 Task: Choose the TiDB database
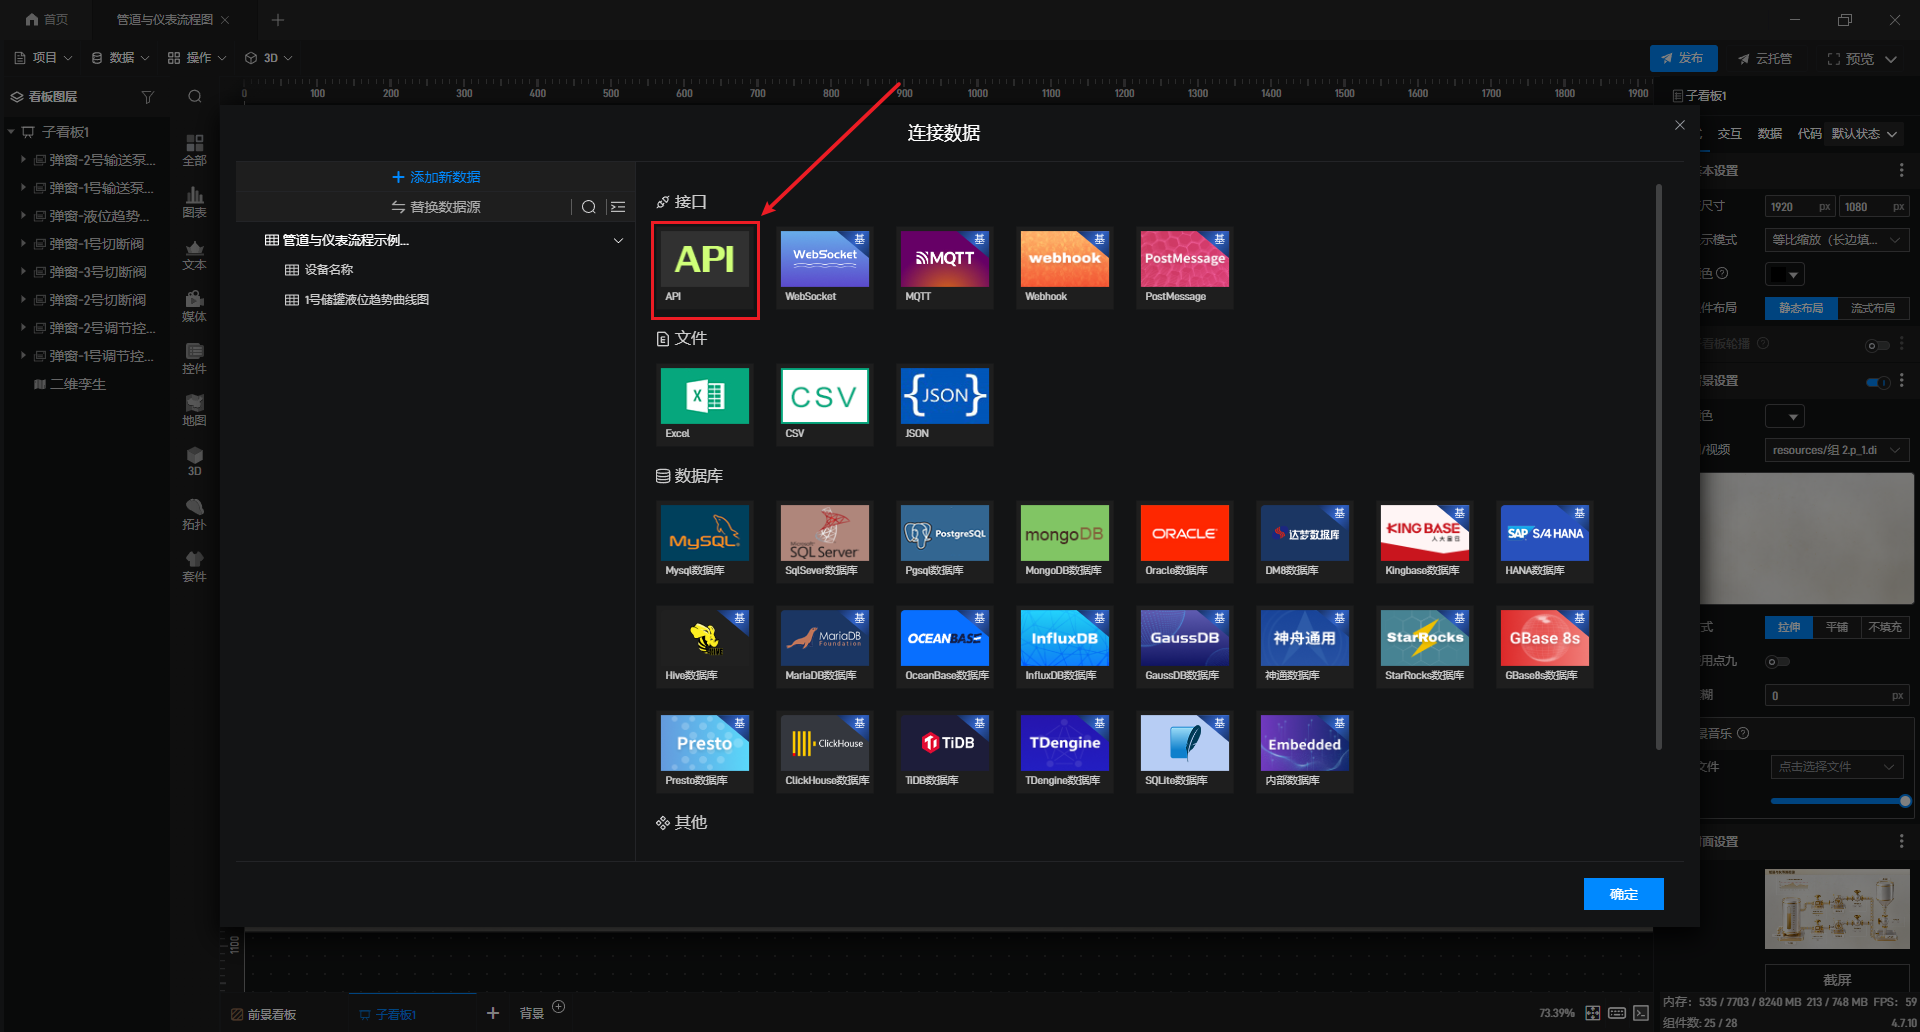coord(945,752)
